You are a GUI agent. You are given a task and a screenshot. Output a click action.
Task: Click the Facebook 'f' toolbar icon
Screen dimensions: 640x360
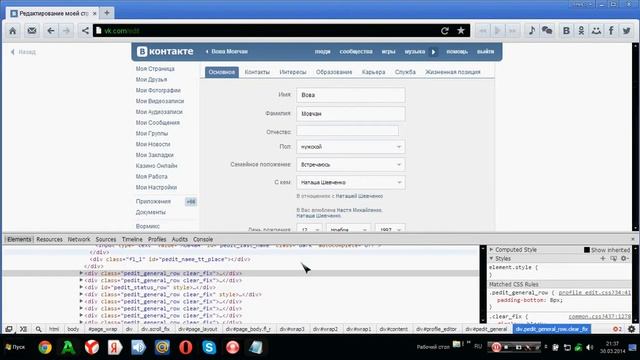[611, 31]
